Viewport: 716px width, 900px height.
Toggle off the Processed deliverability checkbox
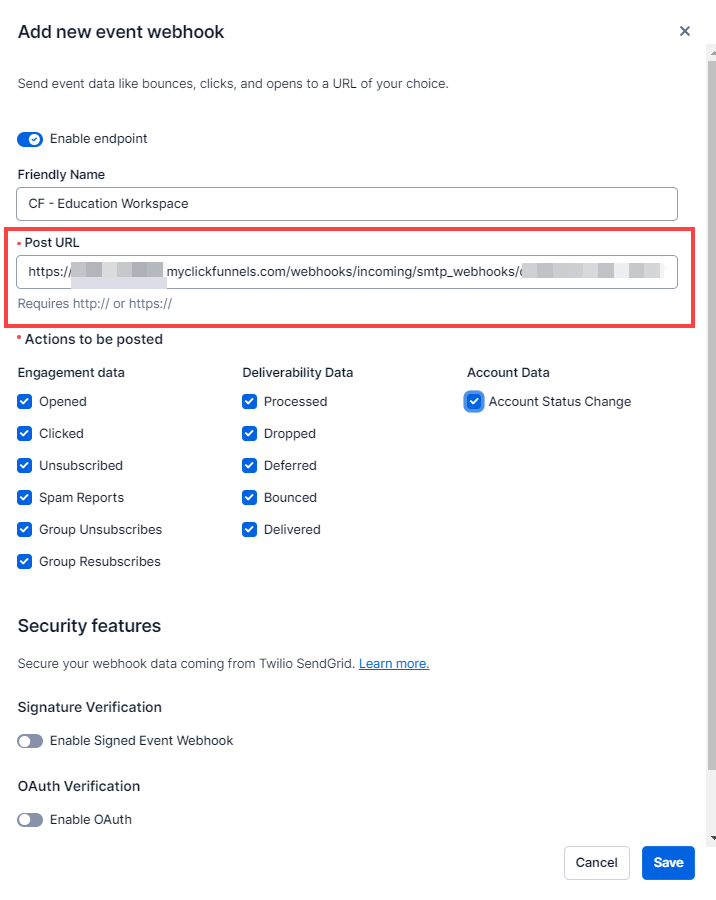(x=249, y=401)
